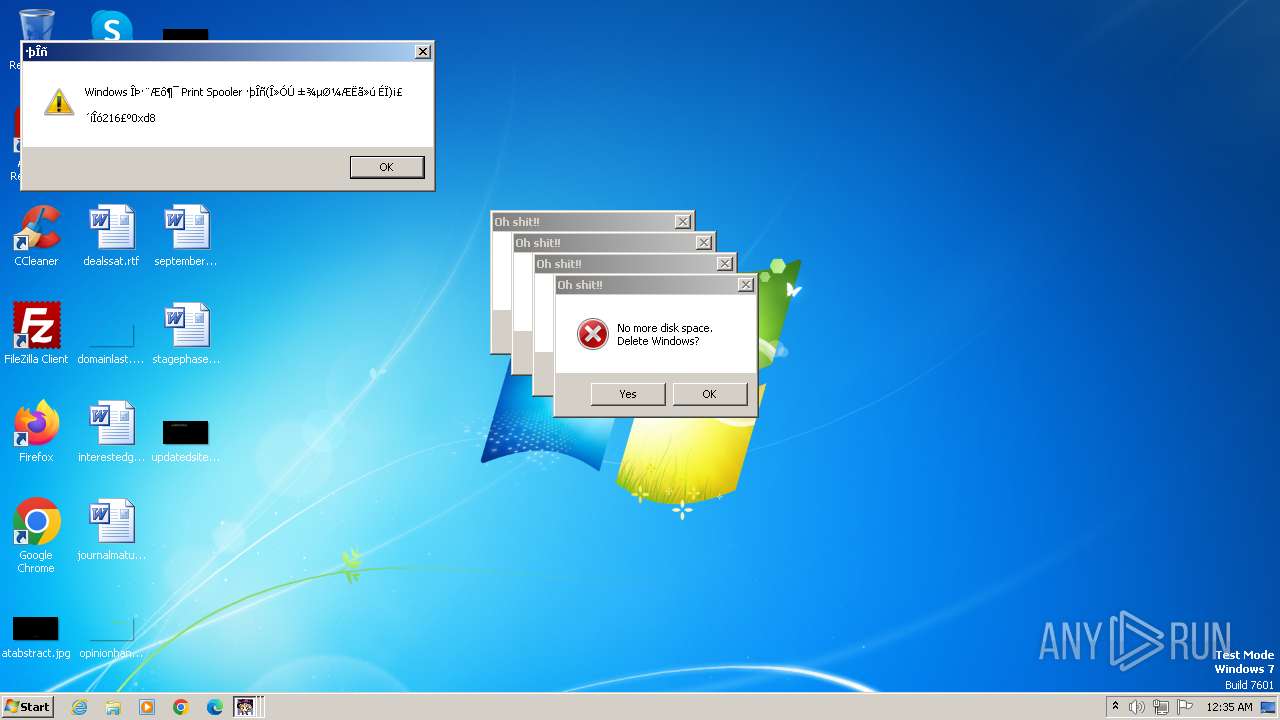1280x720 pixels.
Task: Launch Chrome from the taskbar
Action: tap(181, 707)
